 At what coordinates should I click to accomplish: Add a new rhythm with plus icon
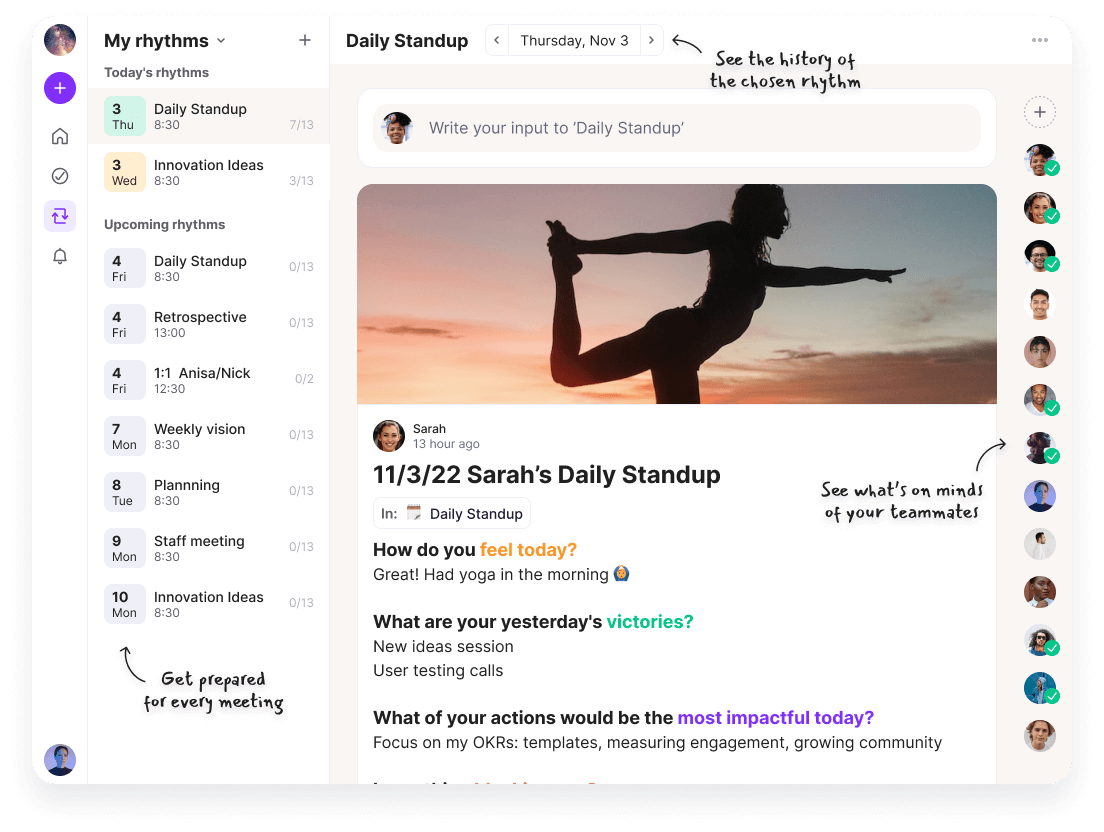point(305,41)
